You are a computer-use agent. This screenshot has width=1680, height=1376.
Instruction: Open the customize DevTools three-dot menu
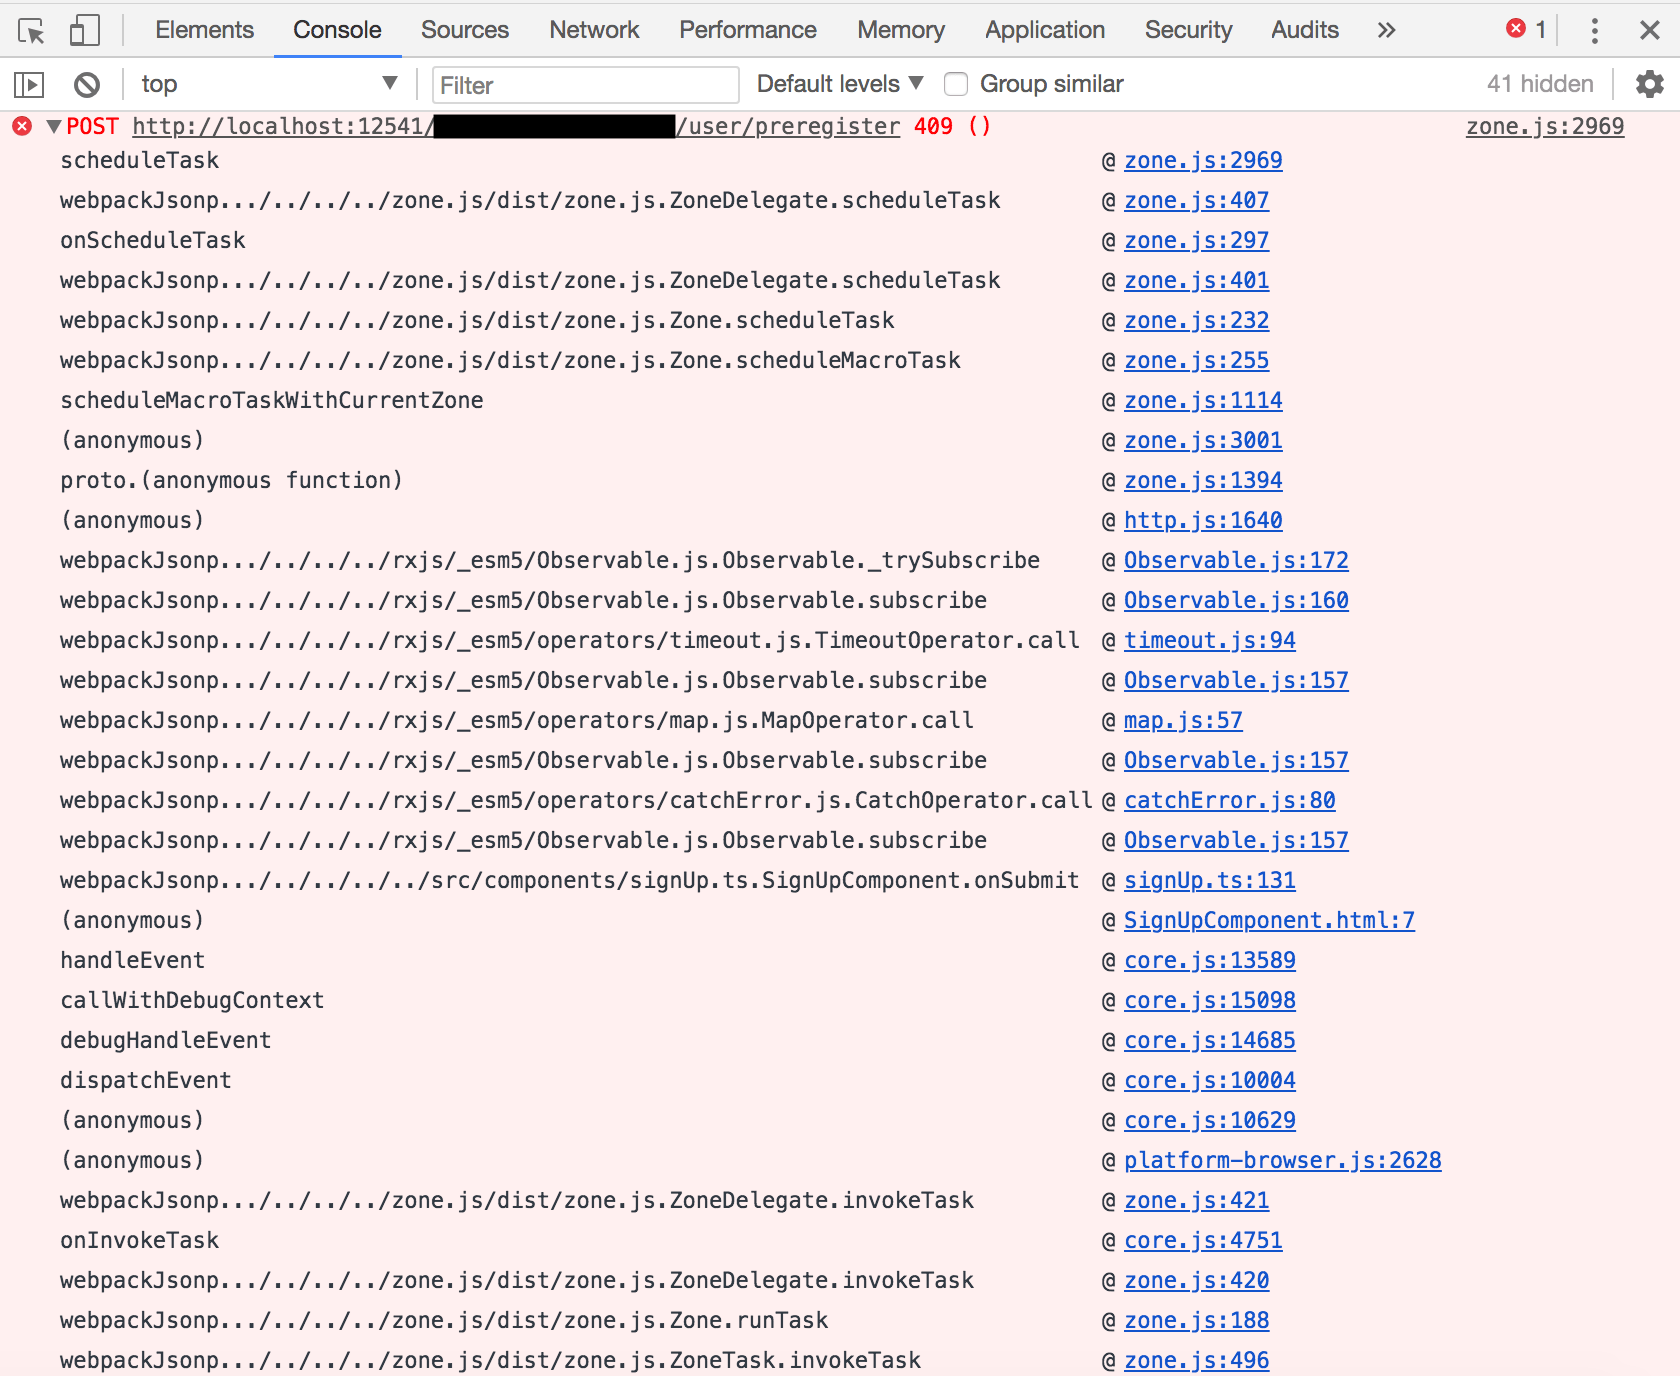pyautogui.click(x=1595, y=30)
